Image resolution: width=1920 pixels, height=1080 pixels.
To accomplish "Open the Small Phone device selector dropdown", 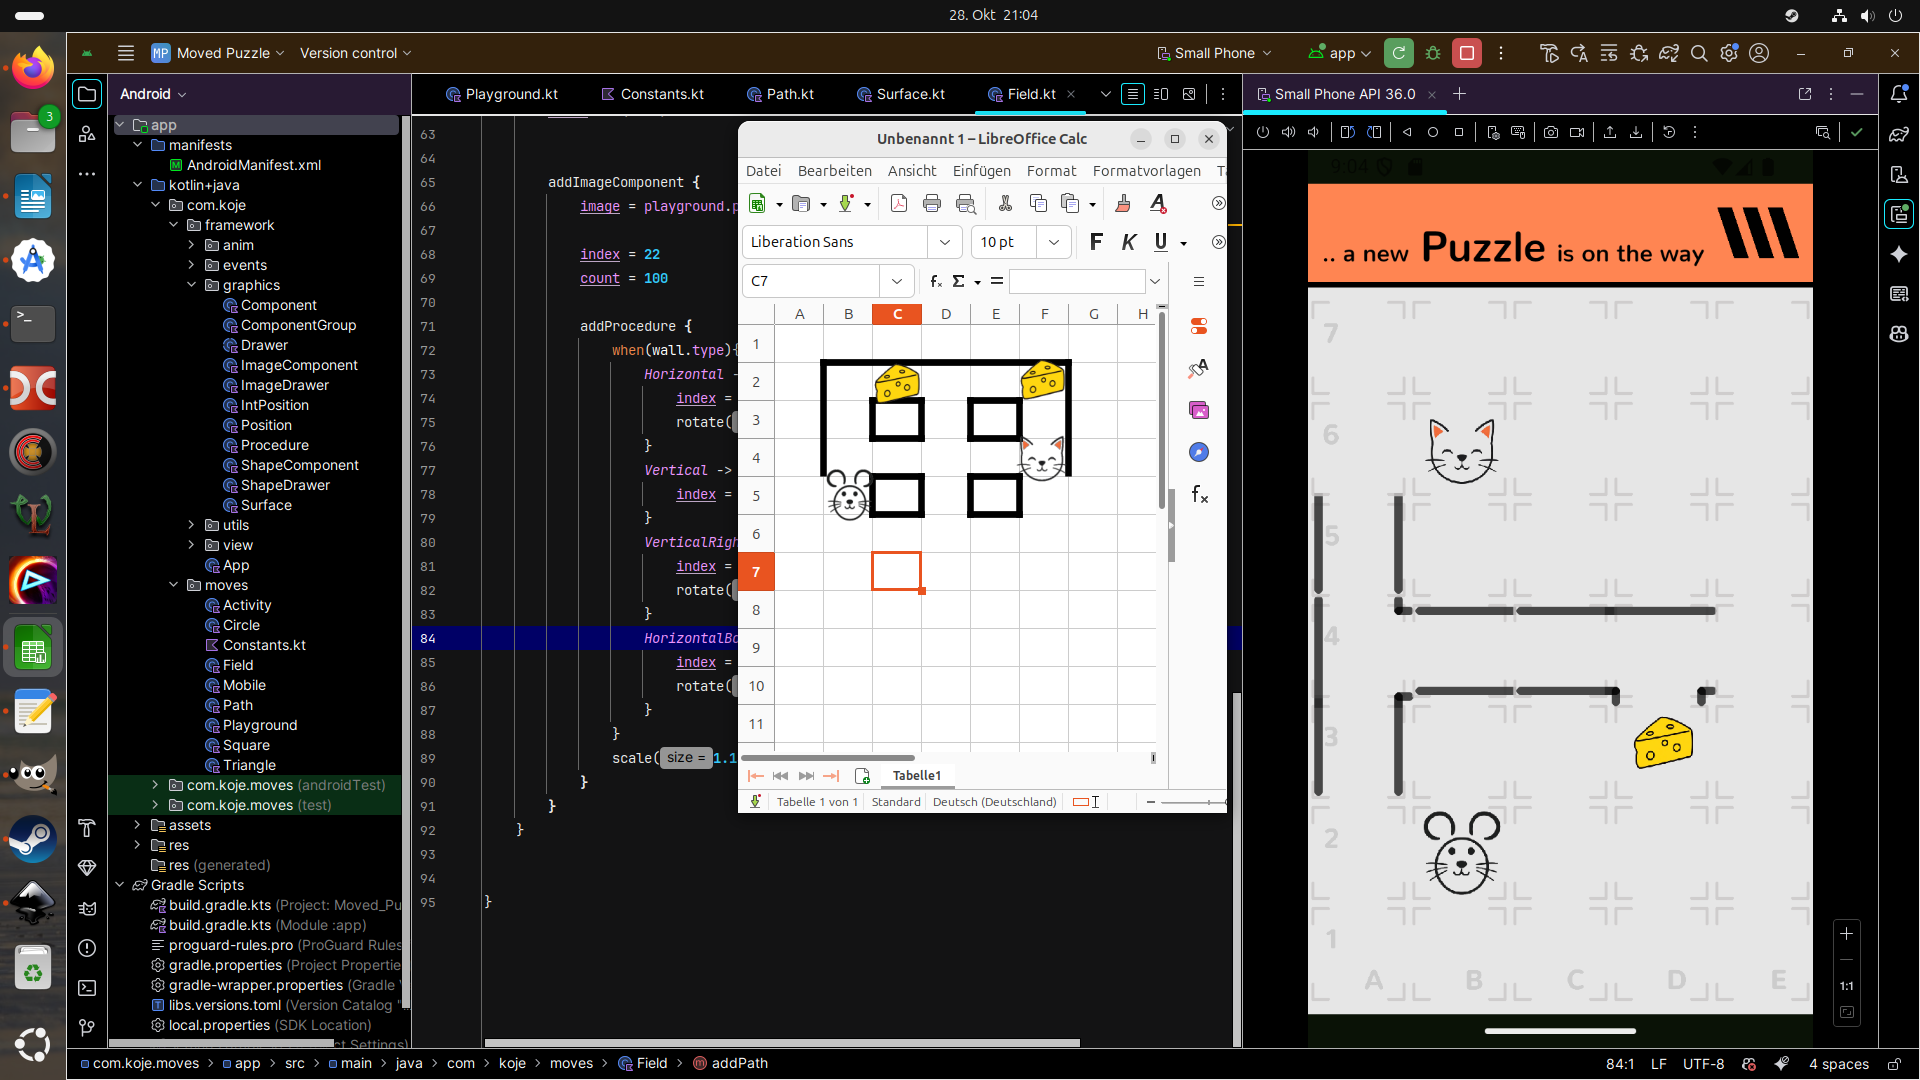I will pyautogui.click(x=1214, y=53).
